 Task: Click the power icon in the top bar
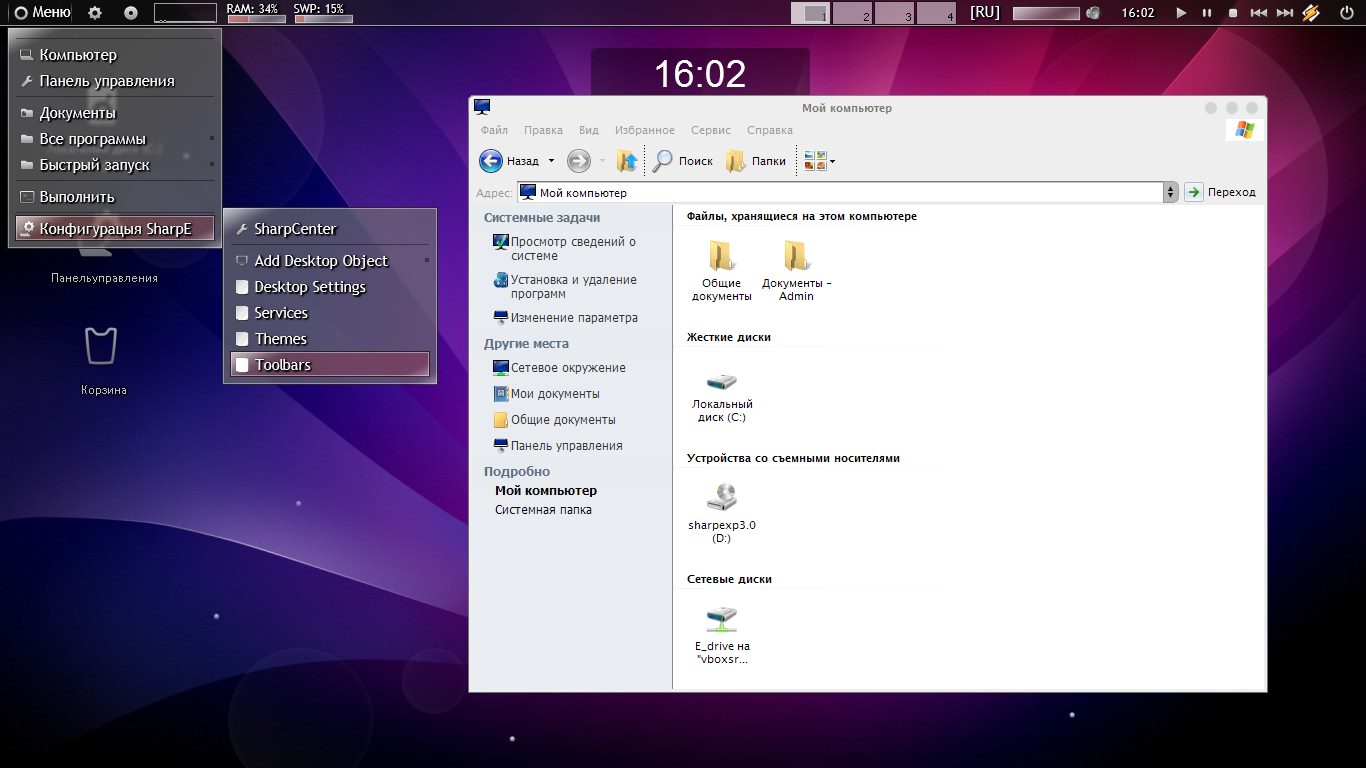point(1346,13)
